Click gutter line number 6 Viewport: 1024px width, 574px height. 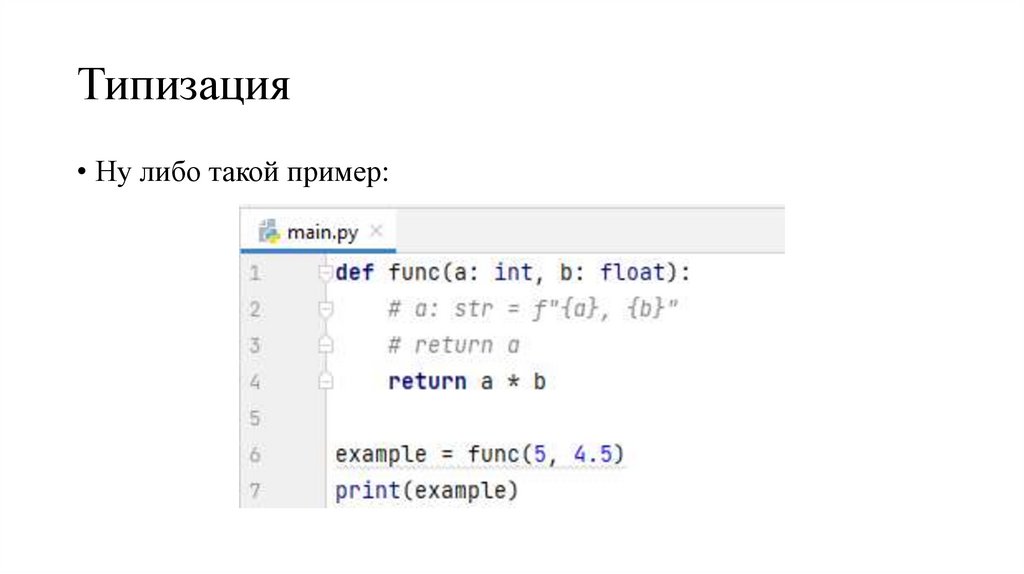[254, 455]
